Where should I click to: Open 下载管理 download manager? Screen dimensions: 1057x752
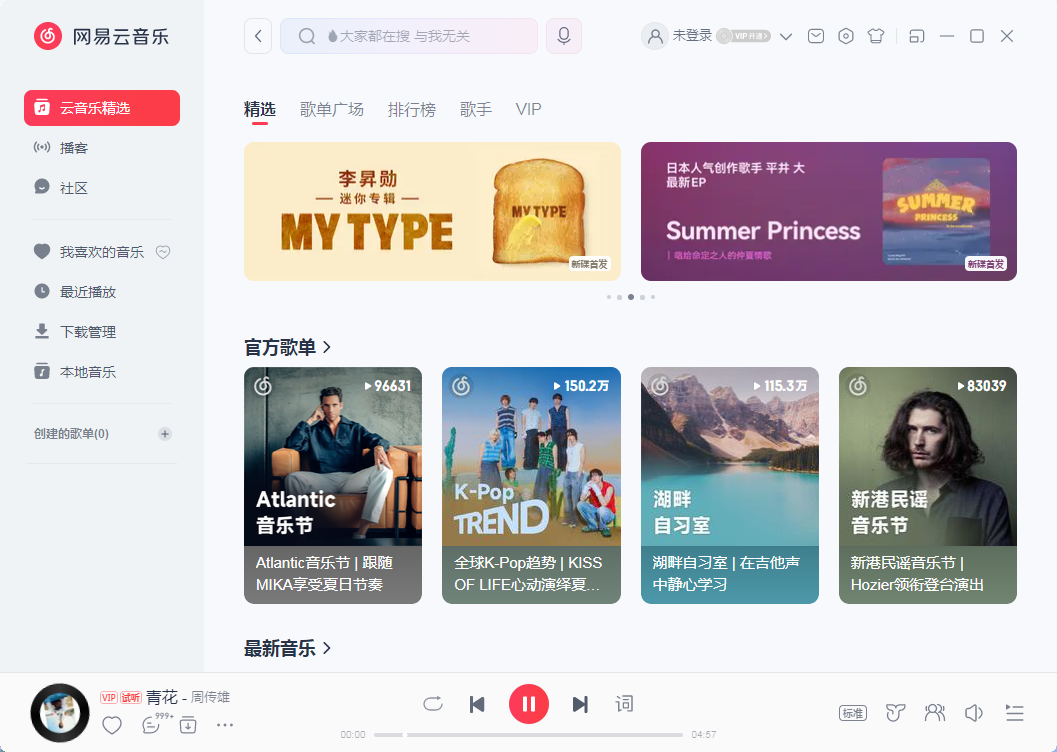pos(102,332)
